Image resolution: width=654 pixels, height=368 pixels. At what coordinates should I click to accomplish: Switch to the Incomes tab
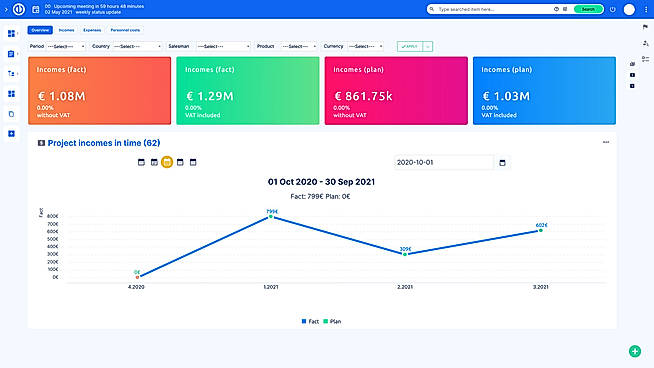(x=66, y=30)
